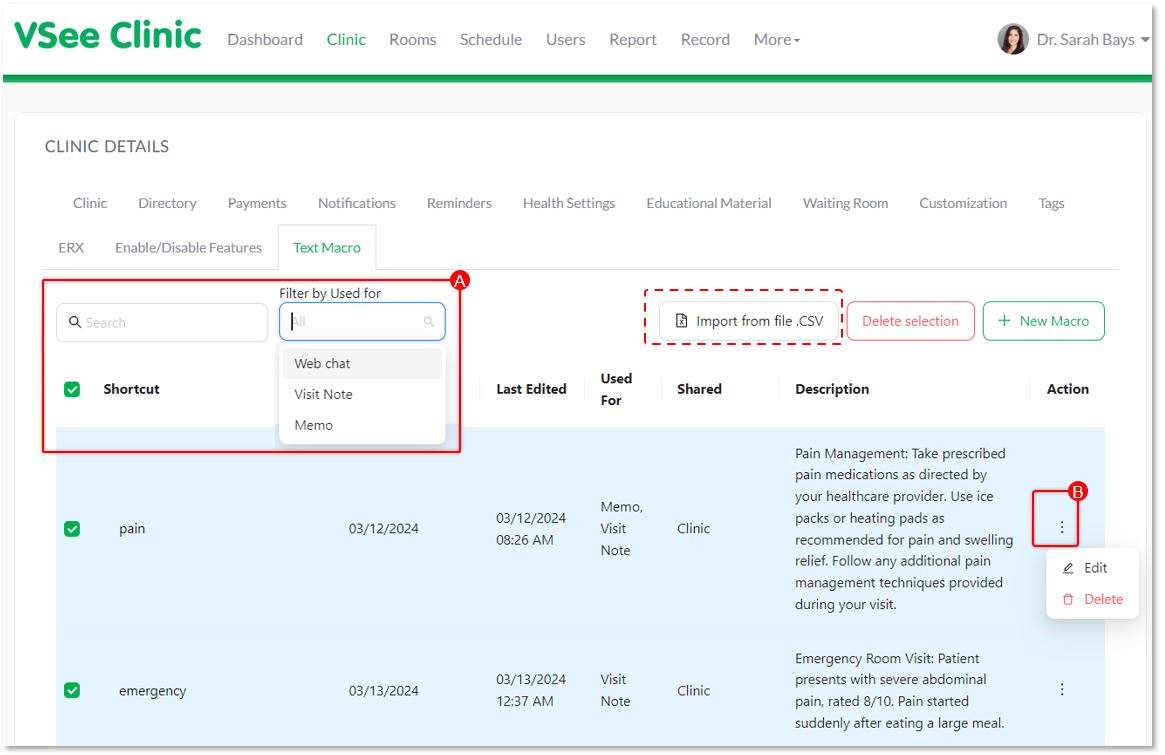The height and width of the screenshot is (755, 1165).
Task: Open Rooms in top navigation
Action: point(412,39)
